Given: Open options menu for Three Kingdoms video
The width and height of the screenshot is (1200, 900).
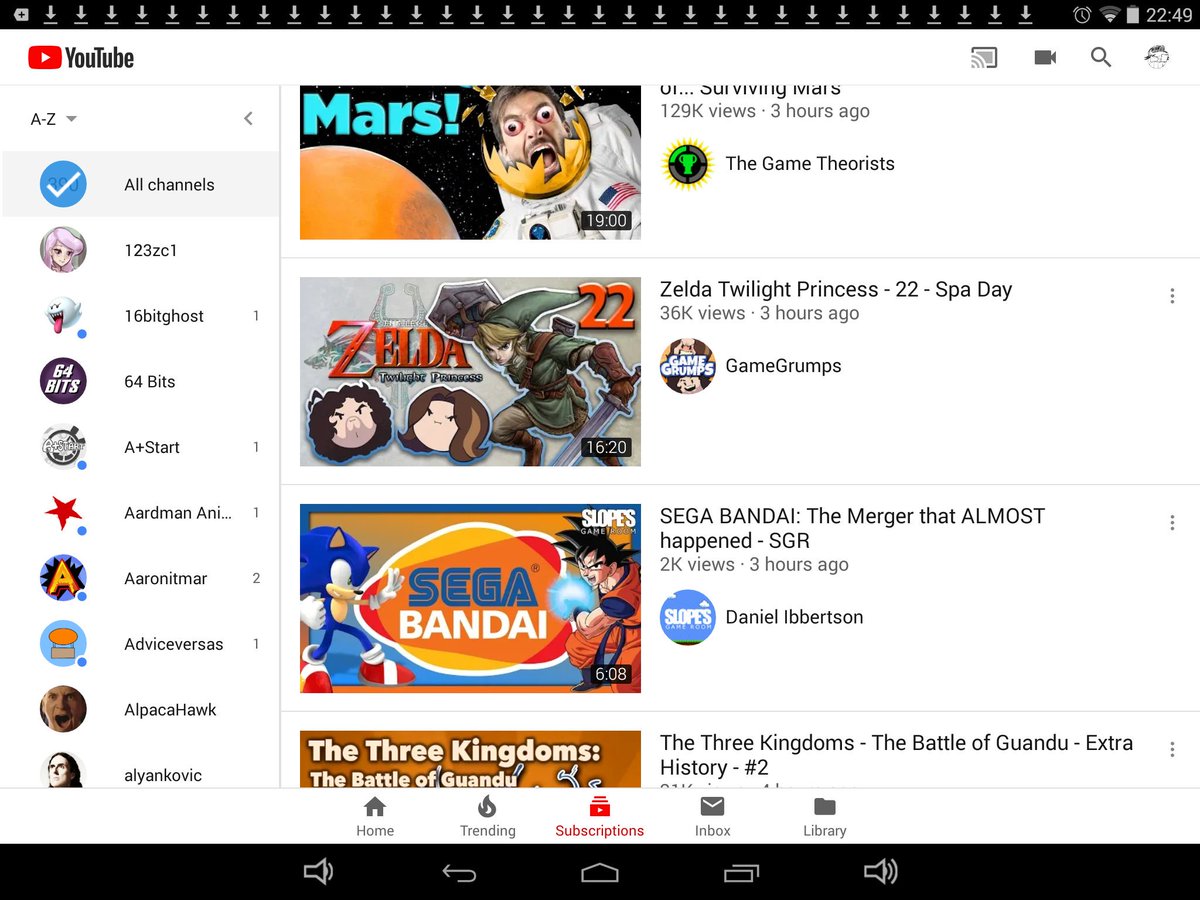Looking at the screenshot, I should tap(1172, 750).
